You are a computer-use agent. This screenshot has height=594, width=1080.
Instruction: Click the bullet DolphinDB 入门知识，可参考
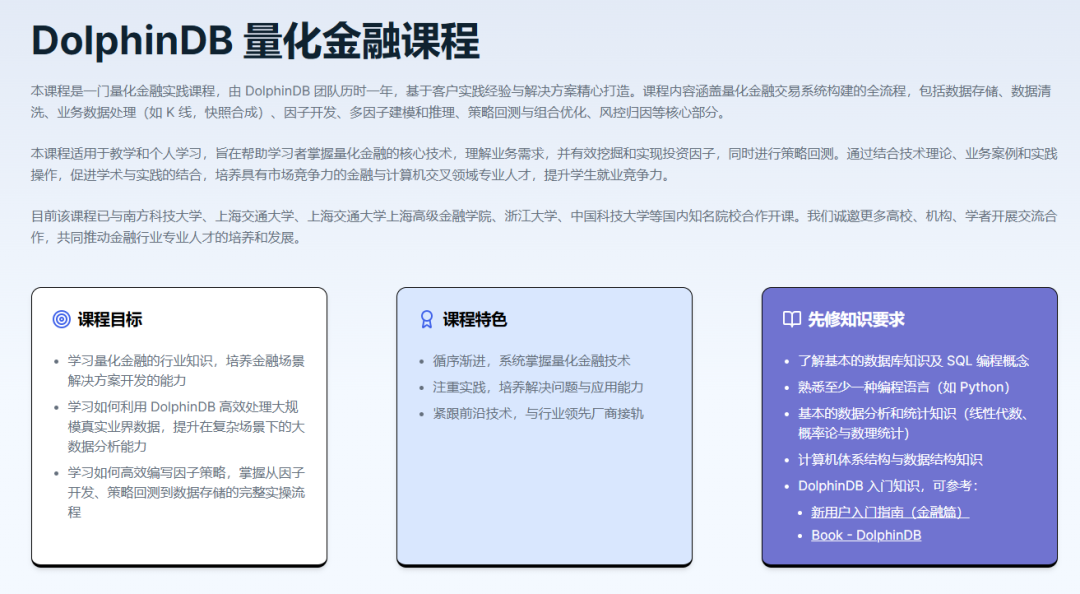tap(888, 486)
